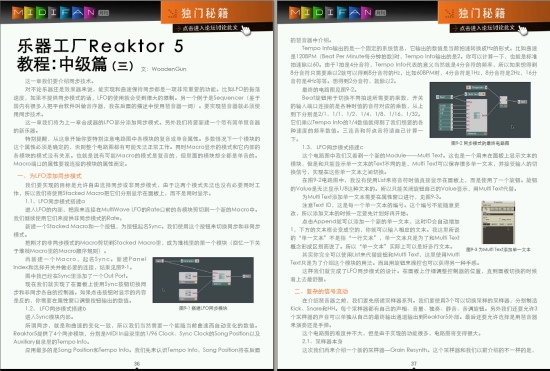Click small icon in left orange banner

coord(172,13)
